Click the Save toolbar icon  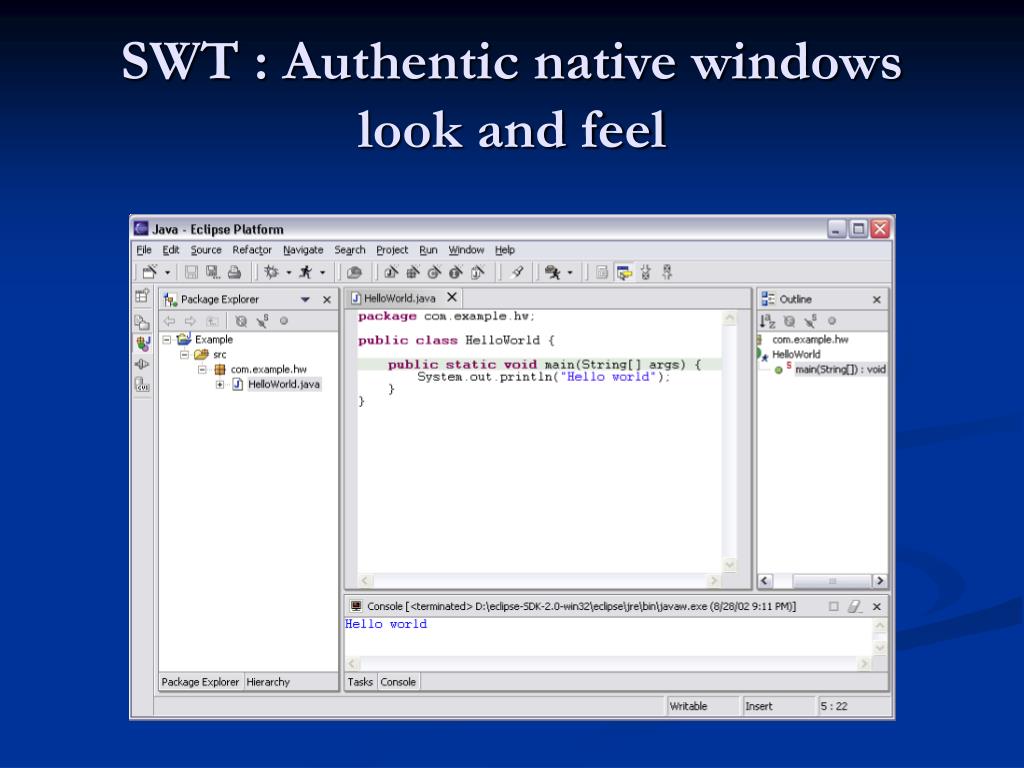tap(191, 272)
